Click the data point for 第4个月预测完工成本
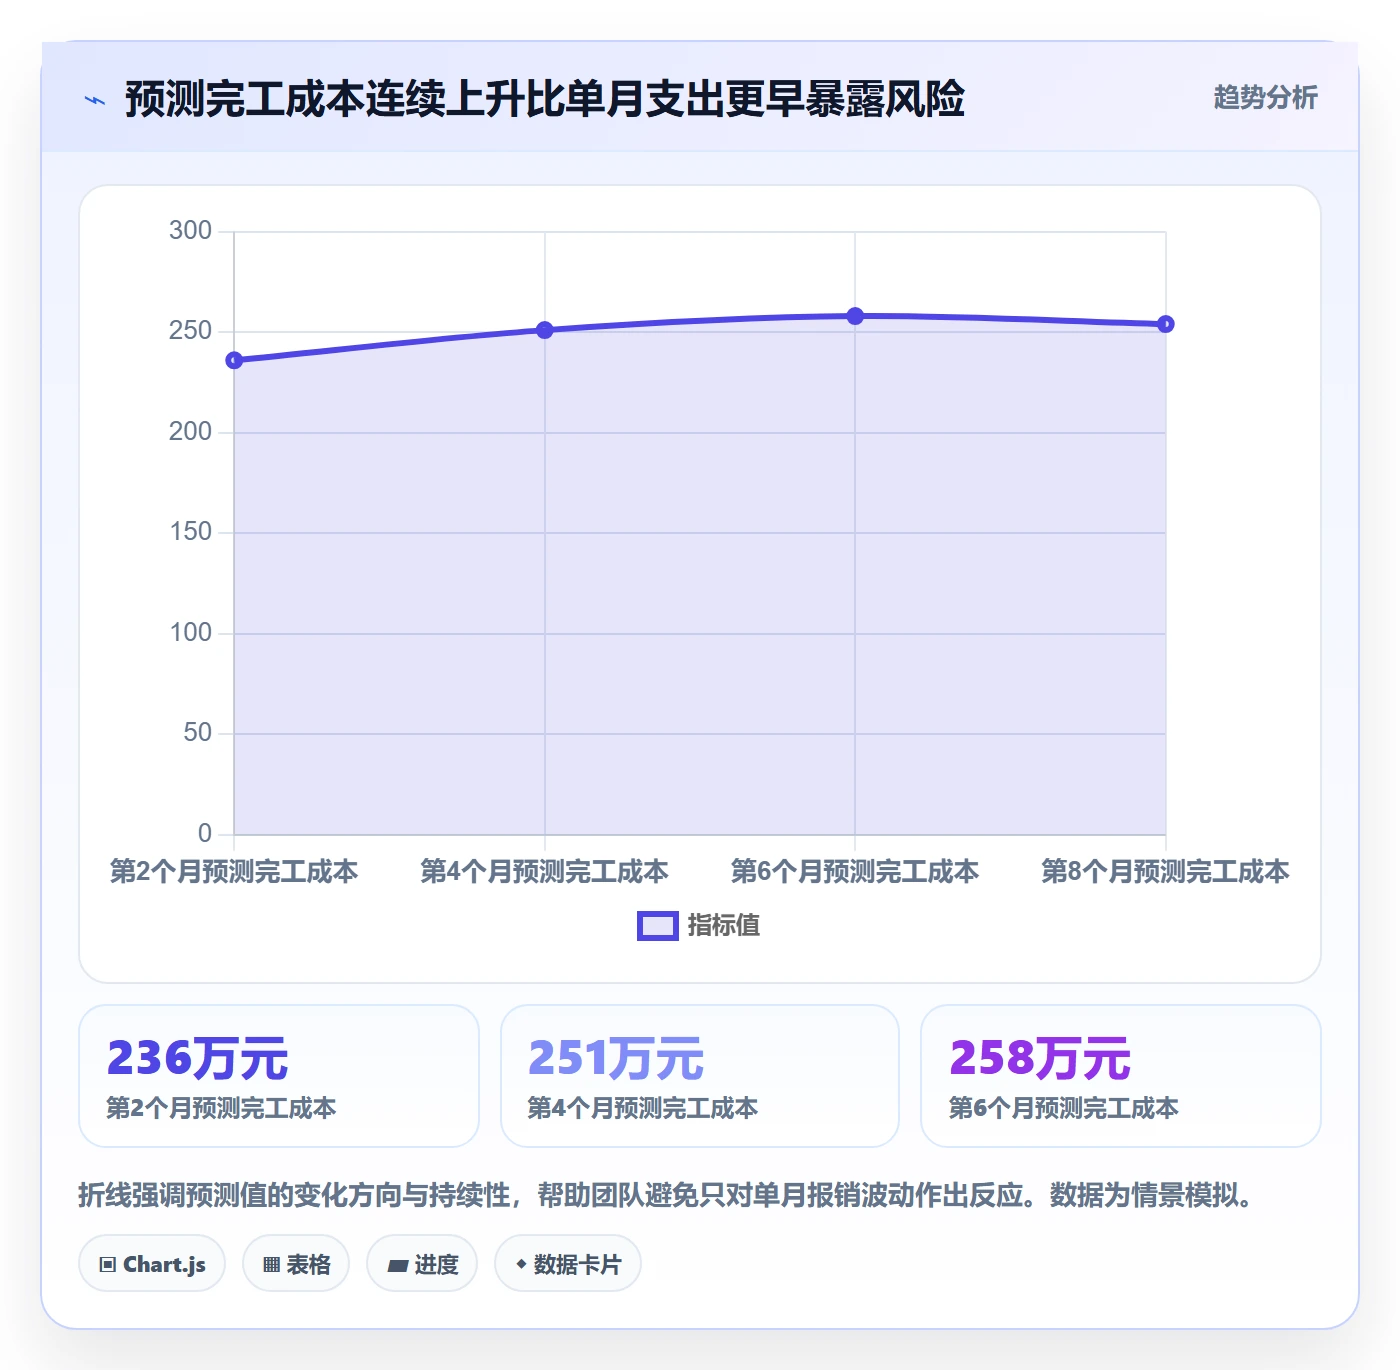This screenshot has height=1370, width=1400. tap(545, 330)
